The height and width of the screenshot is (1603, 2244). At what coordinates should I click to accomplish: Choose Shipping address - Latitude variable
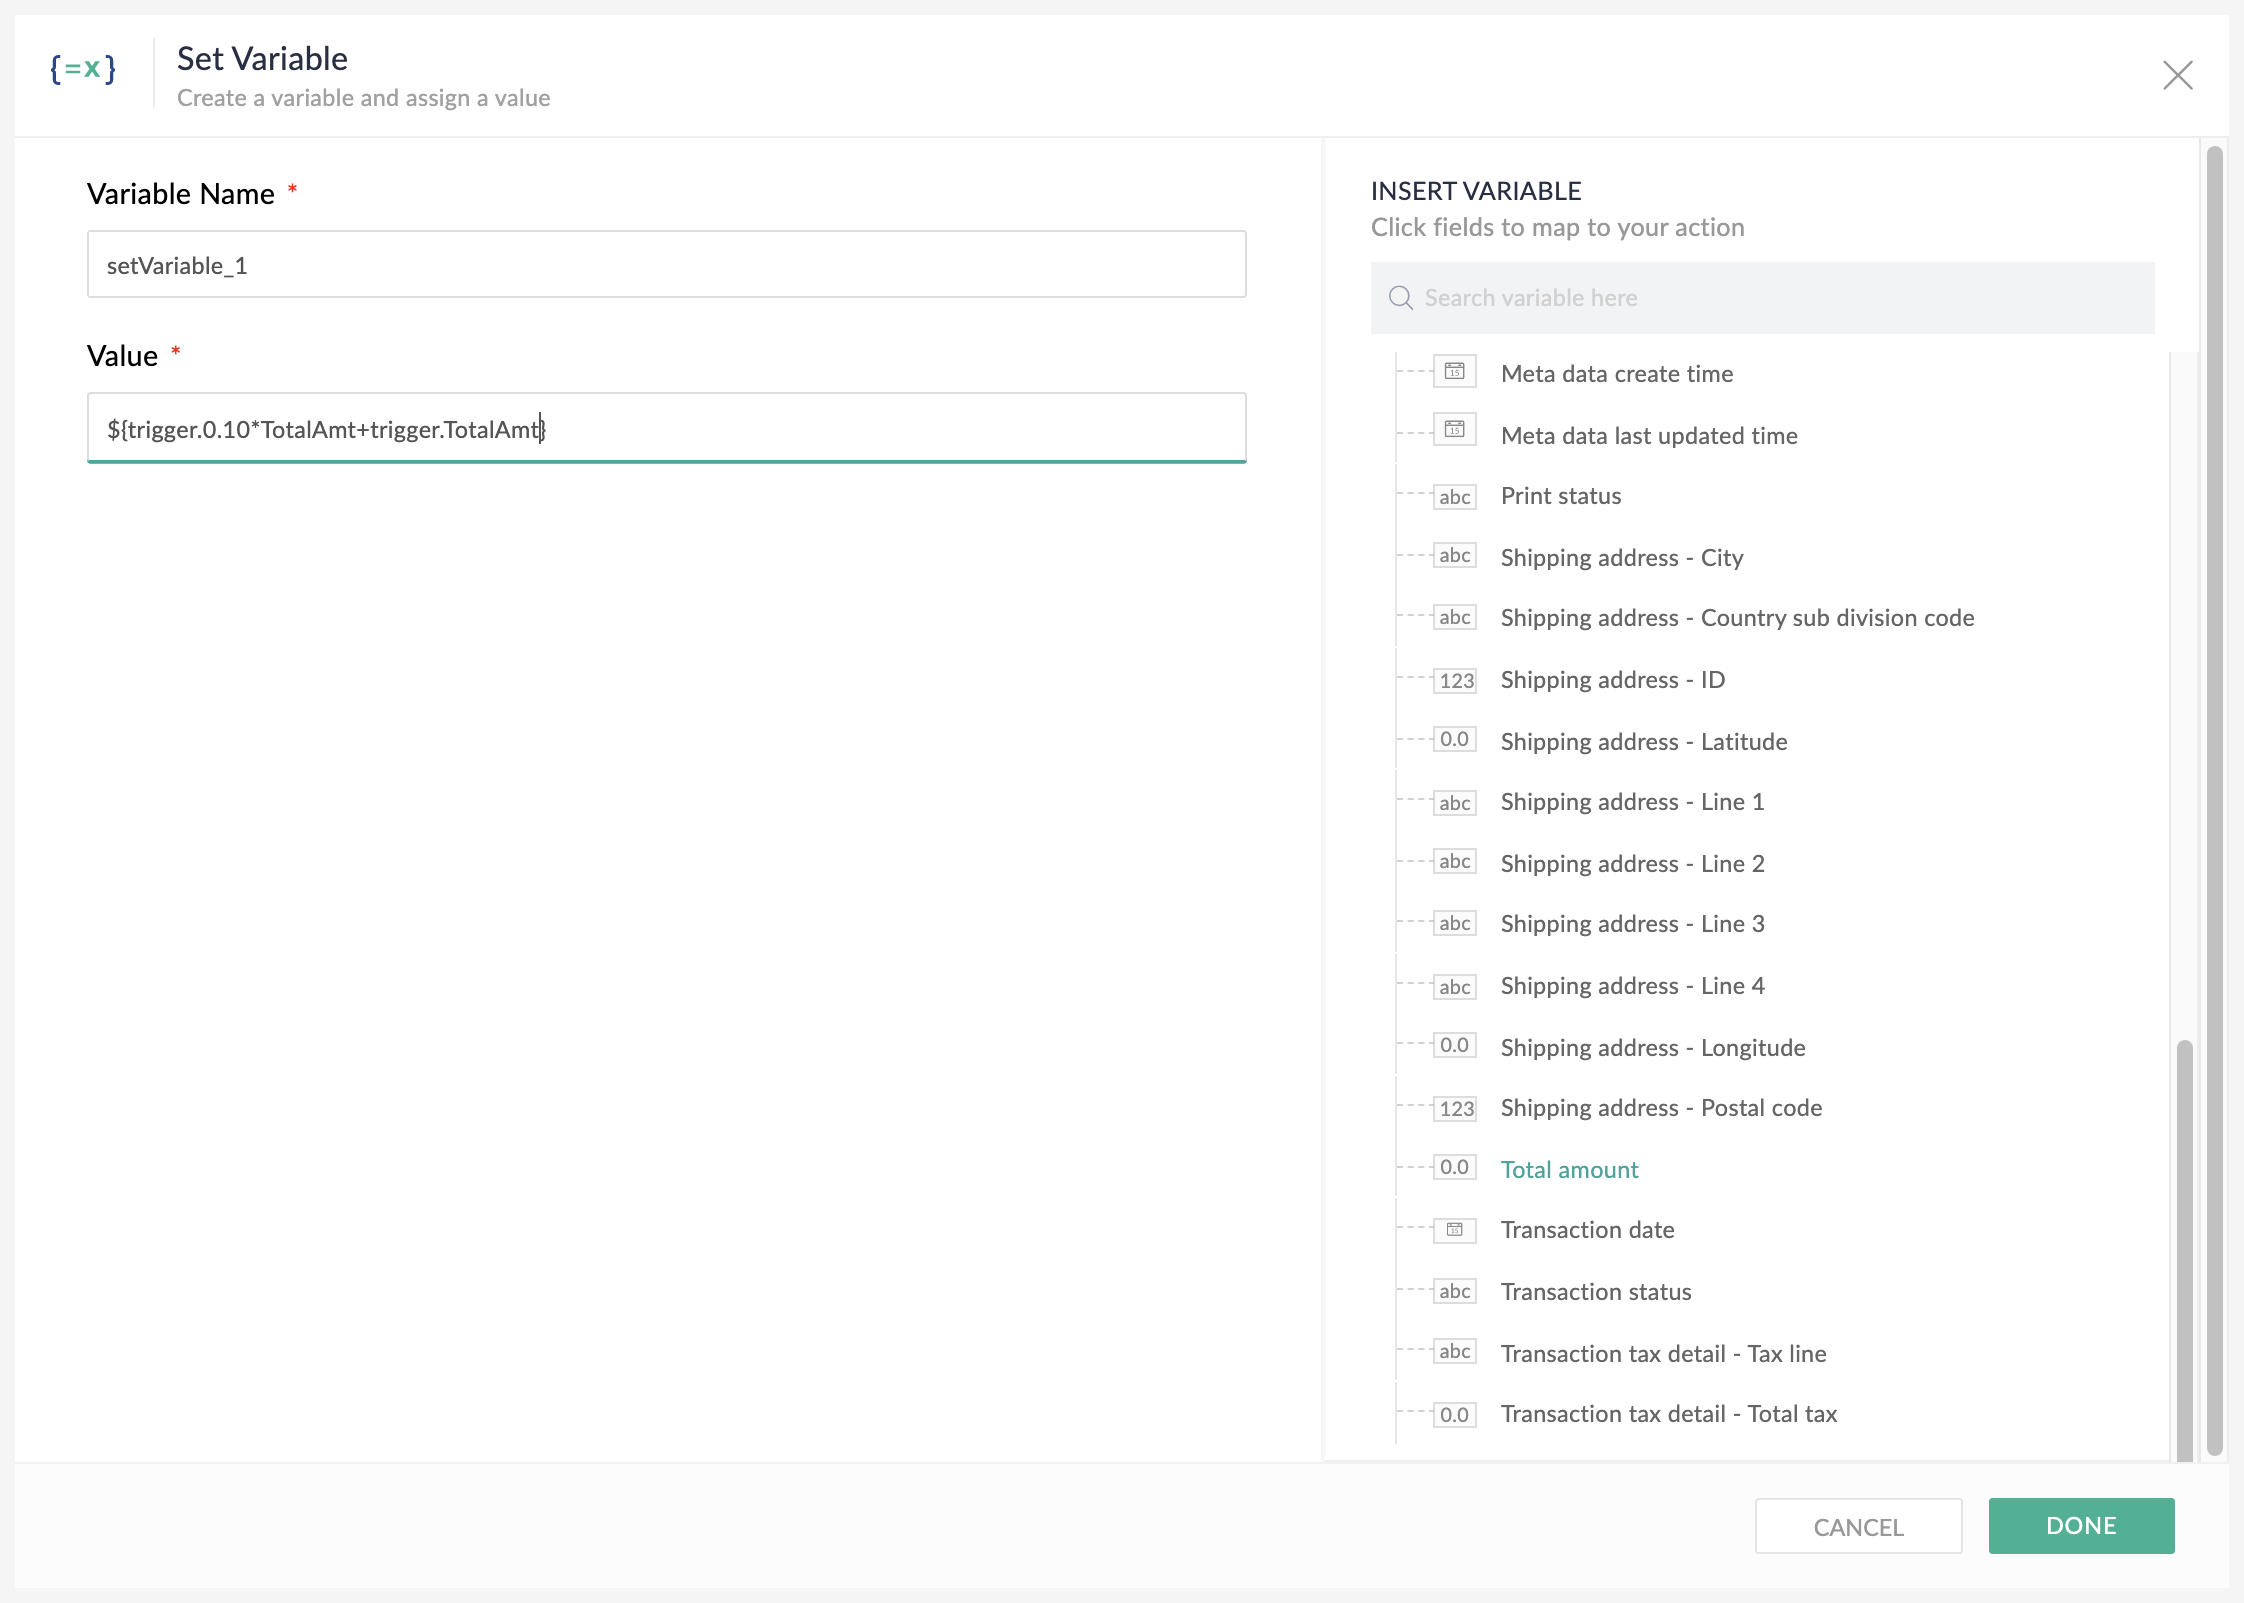click(x=1644, y=742)
